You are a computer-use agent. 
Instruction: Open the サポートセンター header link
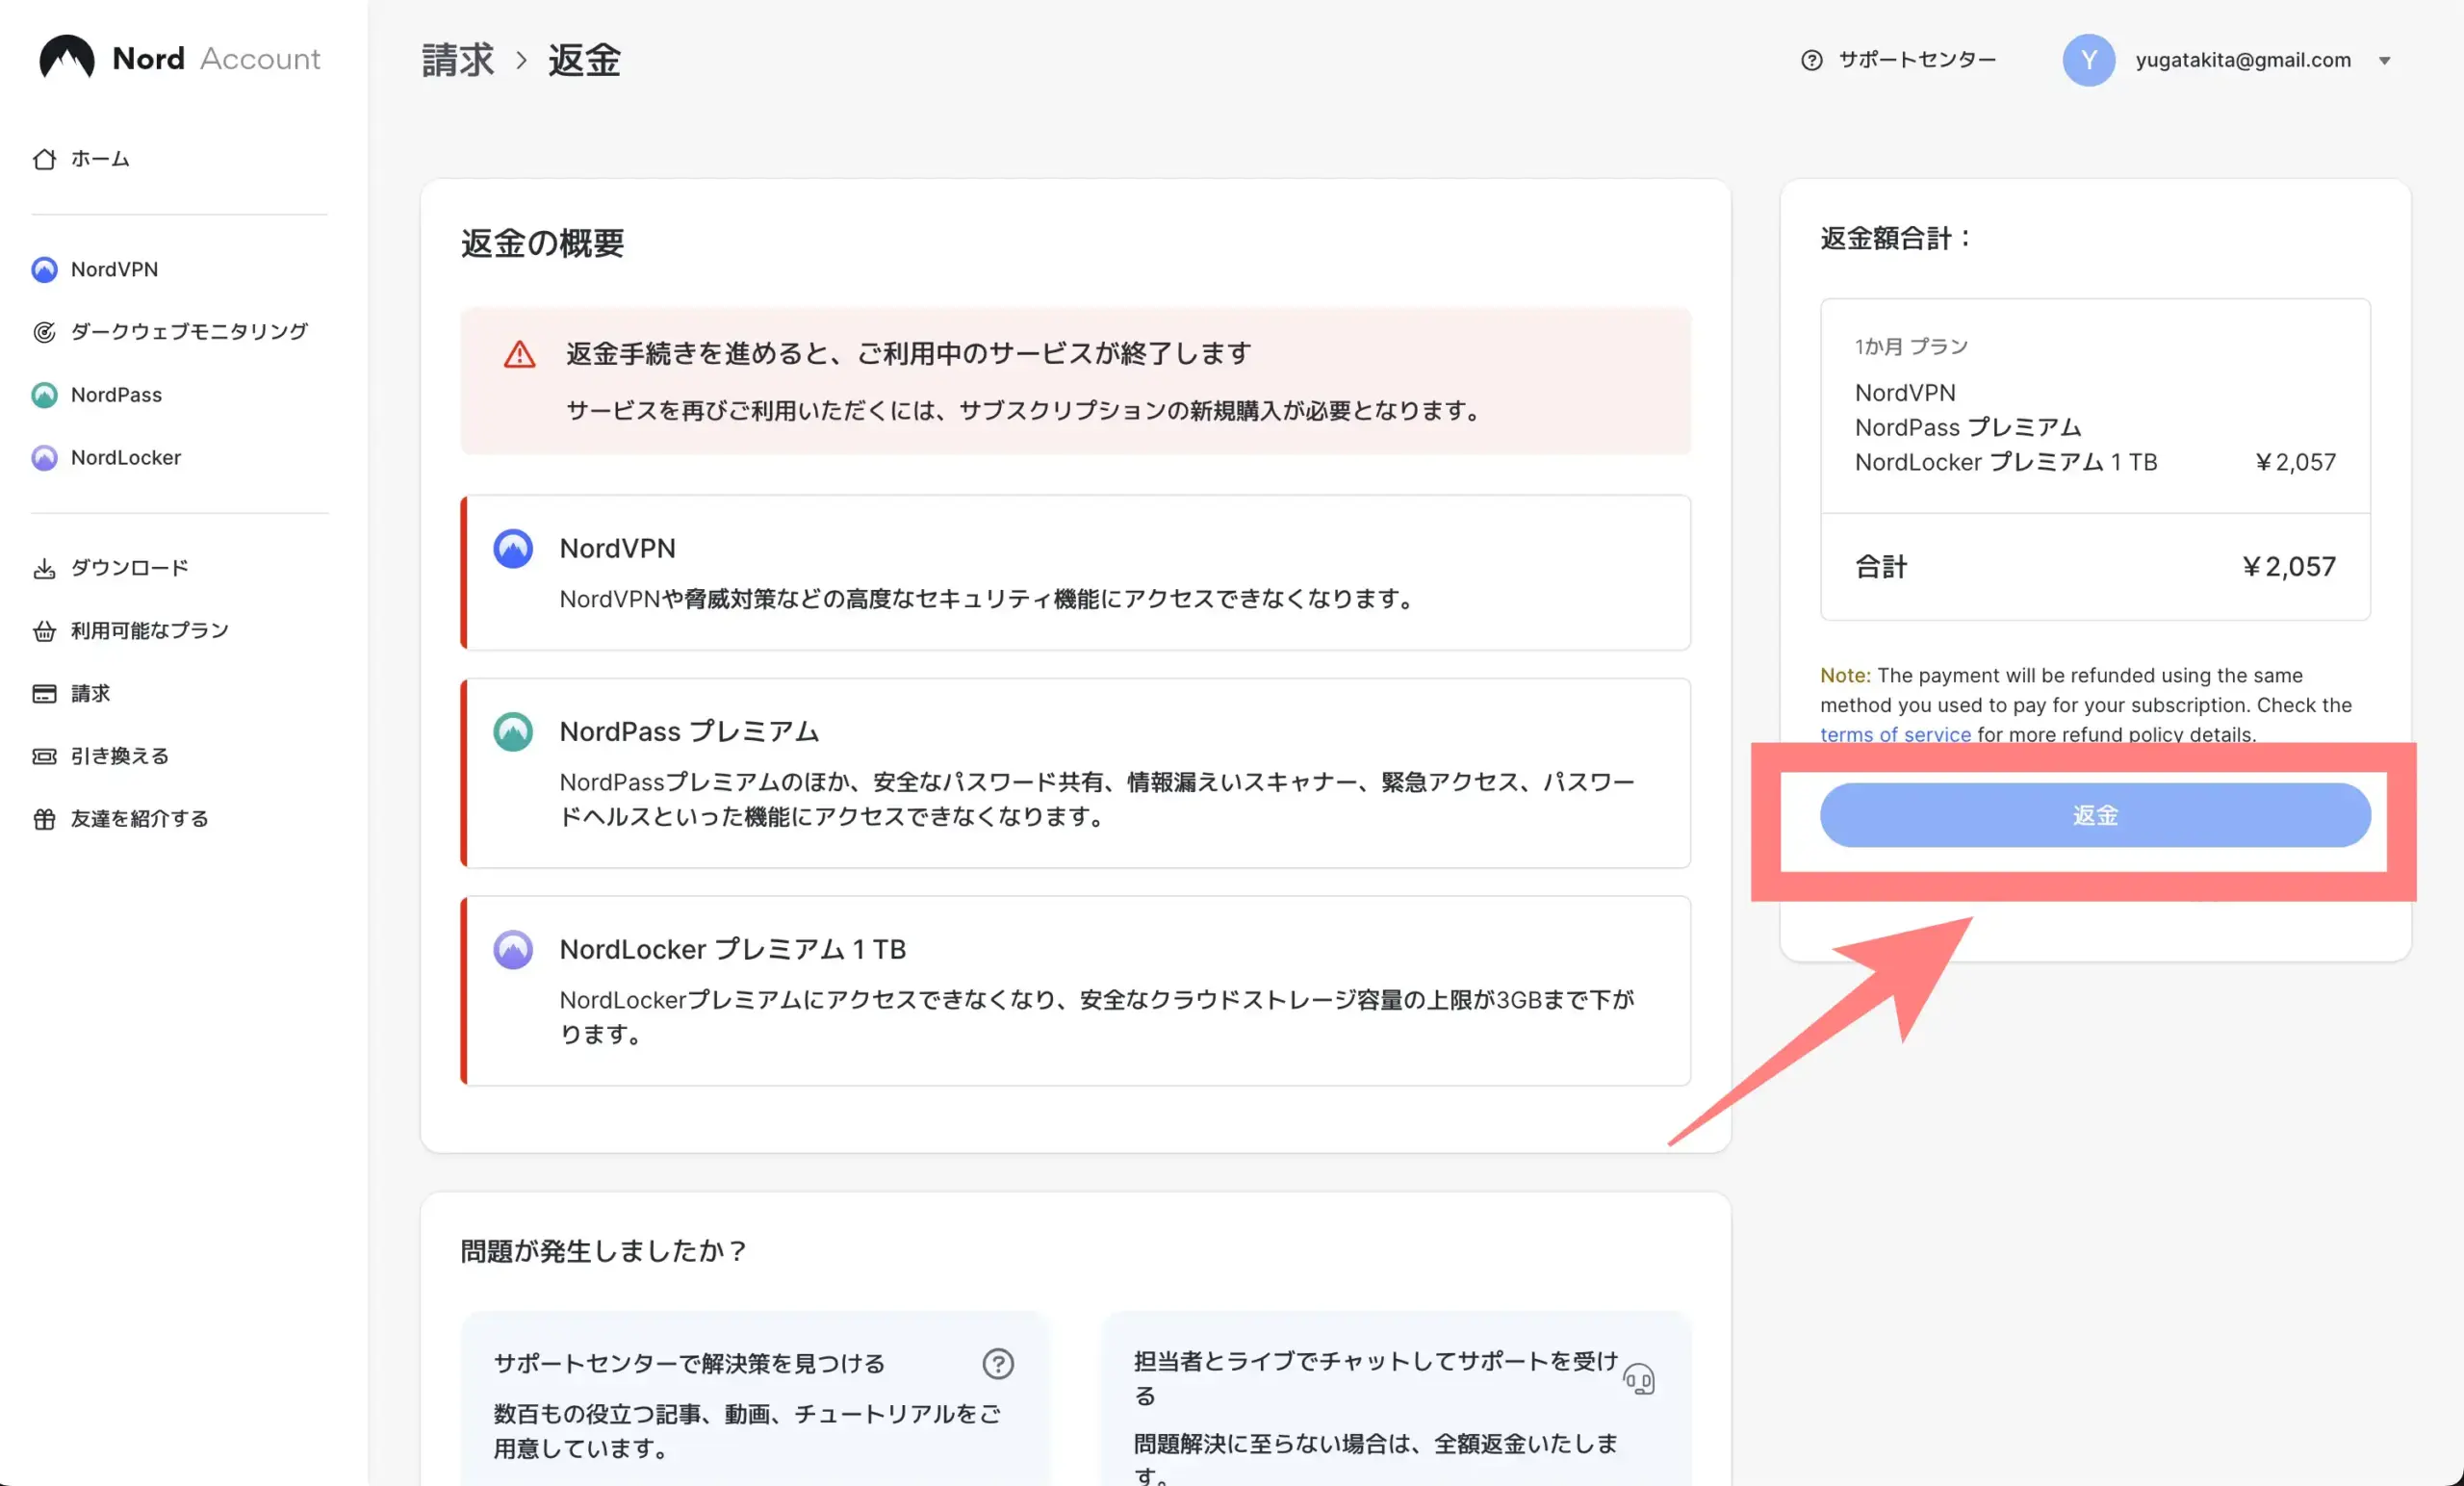click(1897, 60)
